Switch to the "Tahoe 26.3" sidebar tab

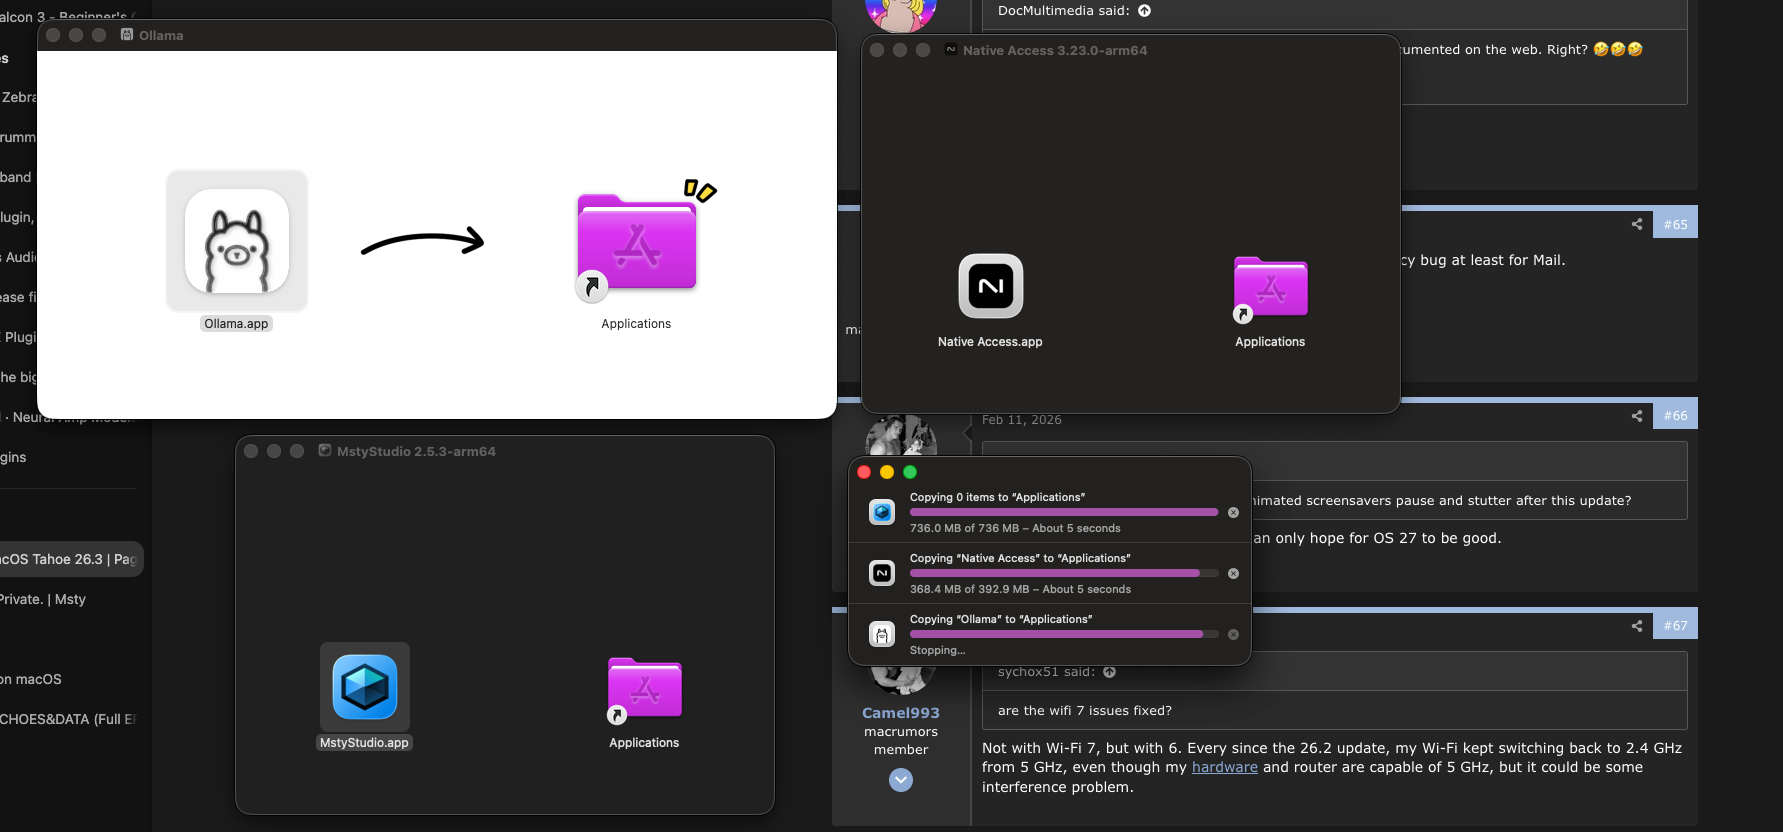[70, 559]
